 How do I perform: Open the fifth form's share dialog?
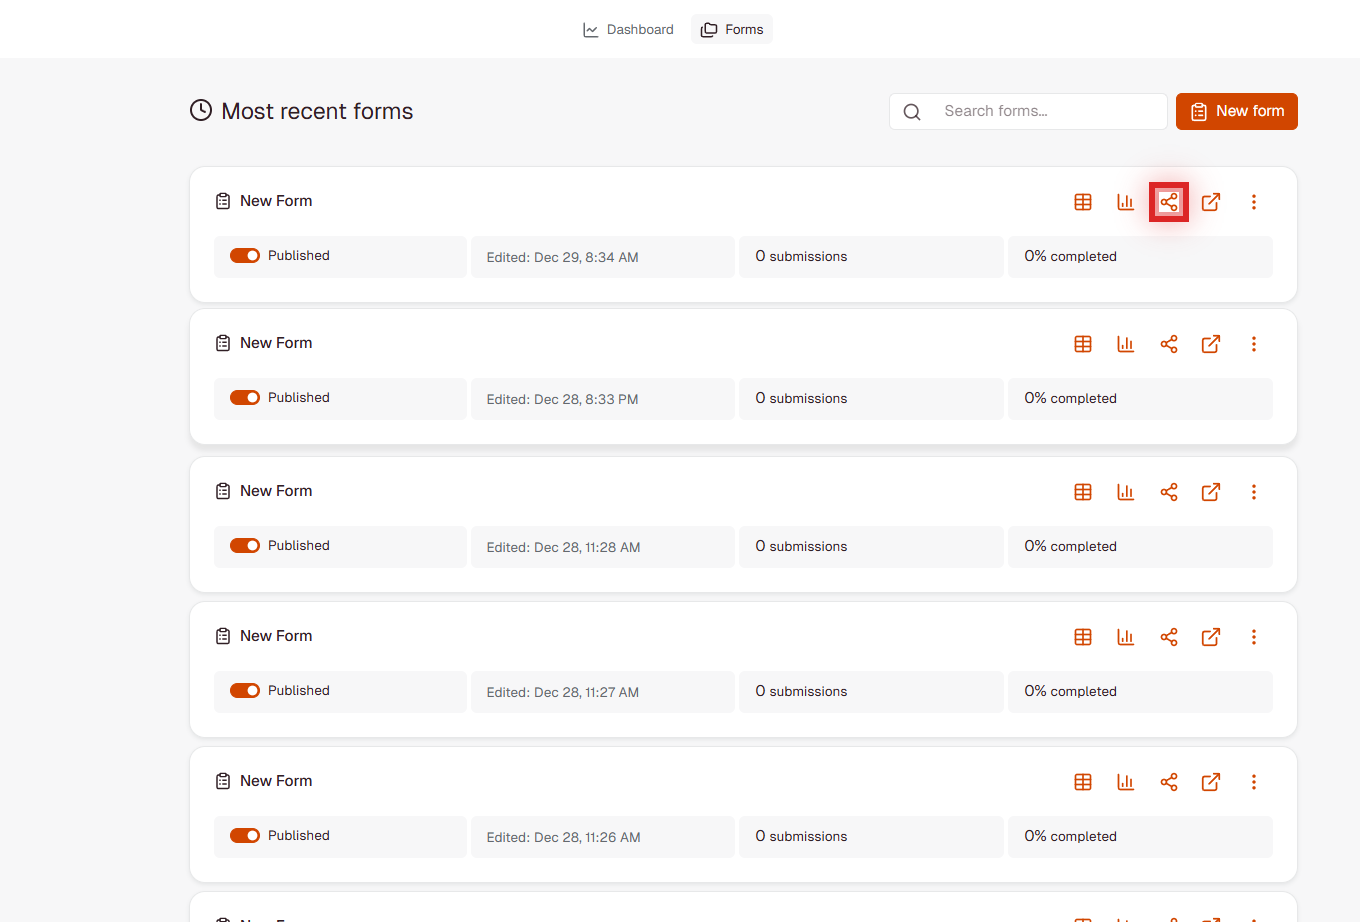coord(1169,781)
